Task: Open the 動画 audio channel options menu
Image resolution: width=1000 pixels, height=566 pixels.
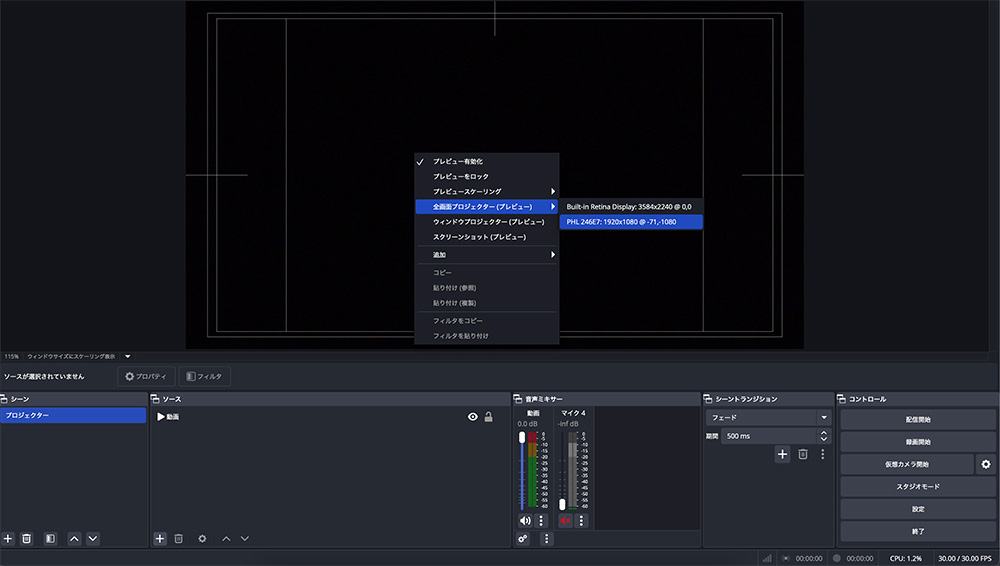Action: pos(542,520)
